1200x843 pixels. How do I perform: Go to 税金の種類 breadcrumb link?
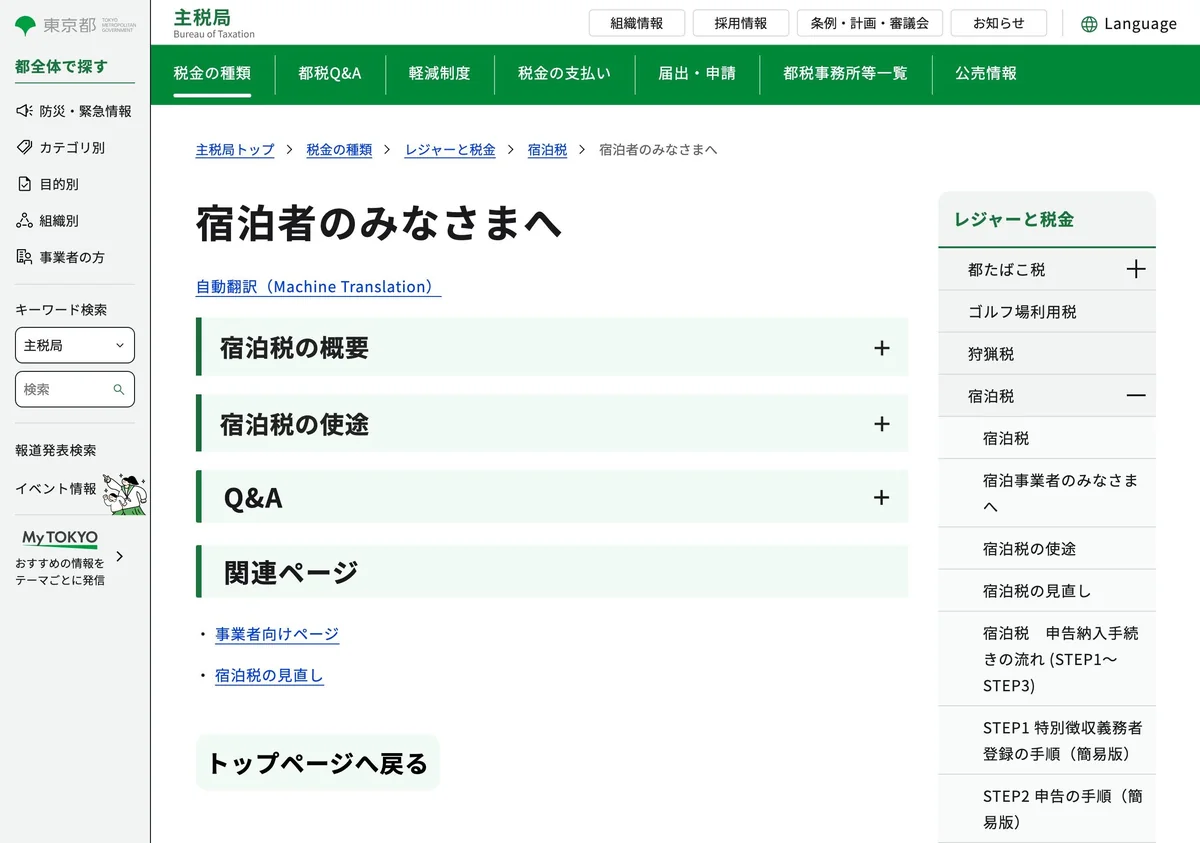[339, 150]
